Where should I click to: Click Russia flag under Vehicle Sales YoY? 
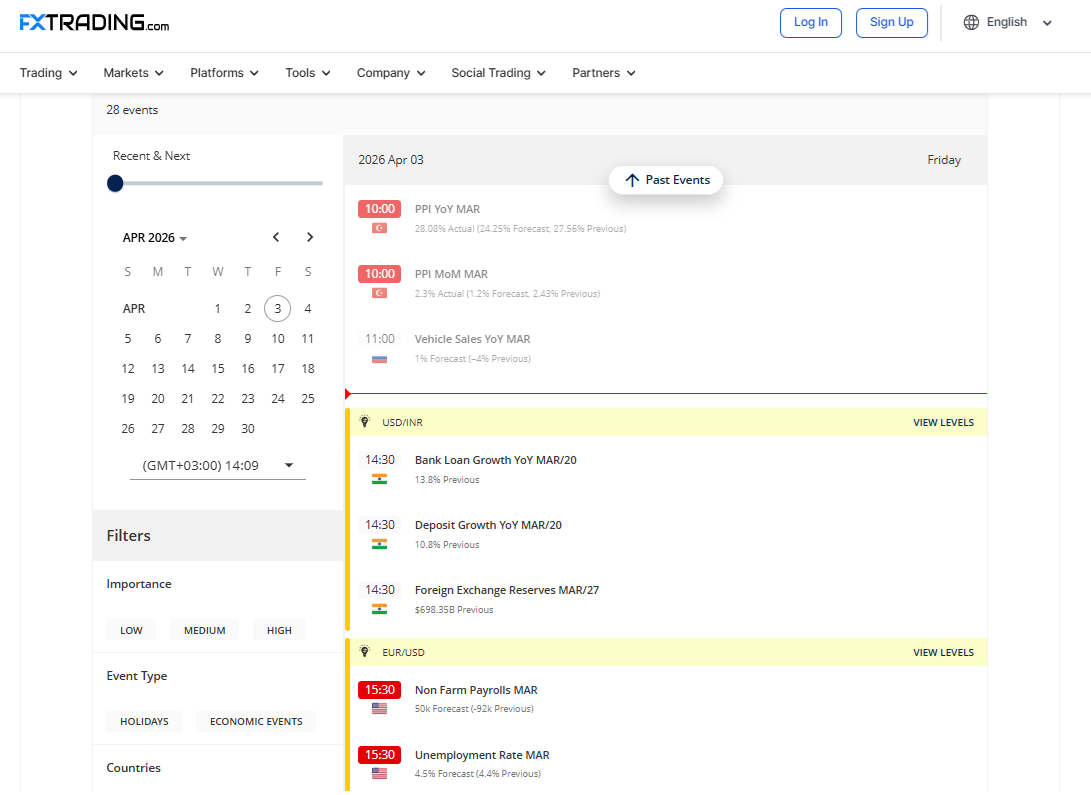[379, 359]
